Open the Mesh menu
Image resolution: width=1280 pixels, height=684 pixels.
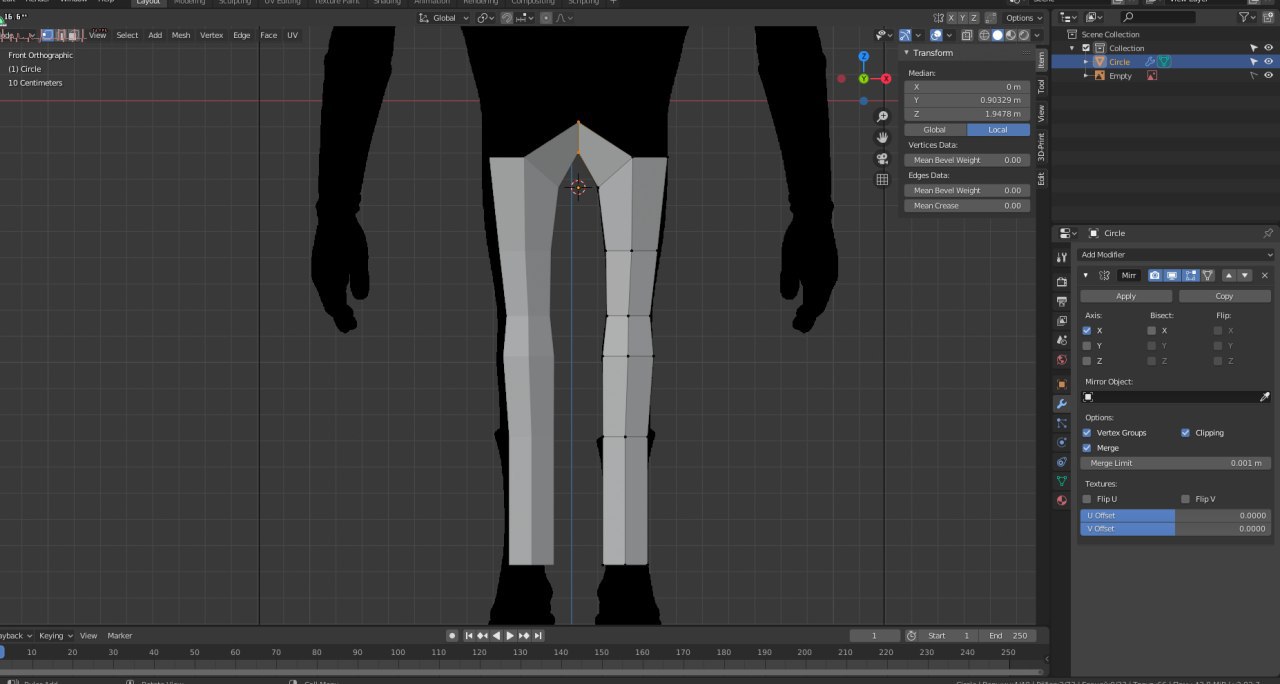coord(181,35)
